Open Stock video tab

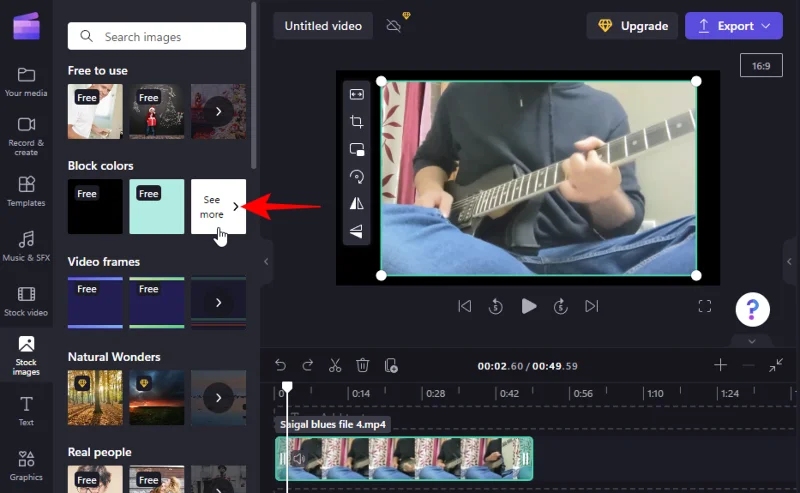(x=26, y=301)
